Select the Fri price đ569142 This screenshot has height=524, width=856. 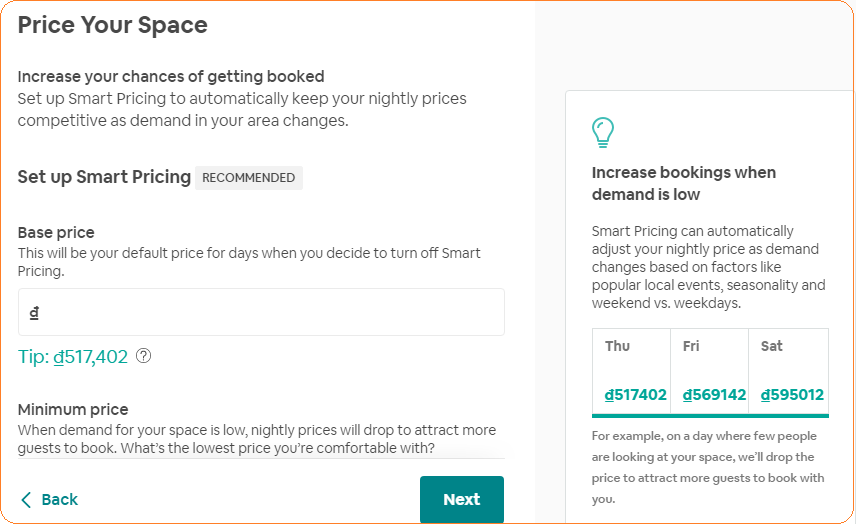click(x=714, y=395)
